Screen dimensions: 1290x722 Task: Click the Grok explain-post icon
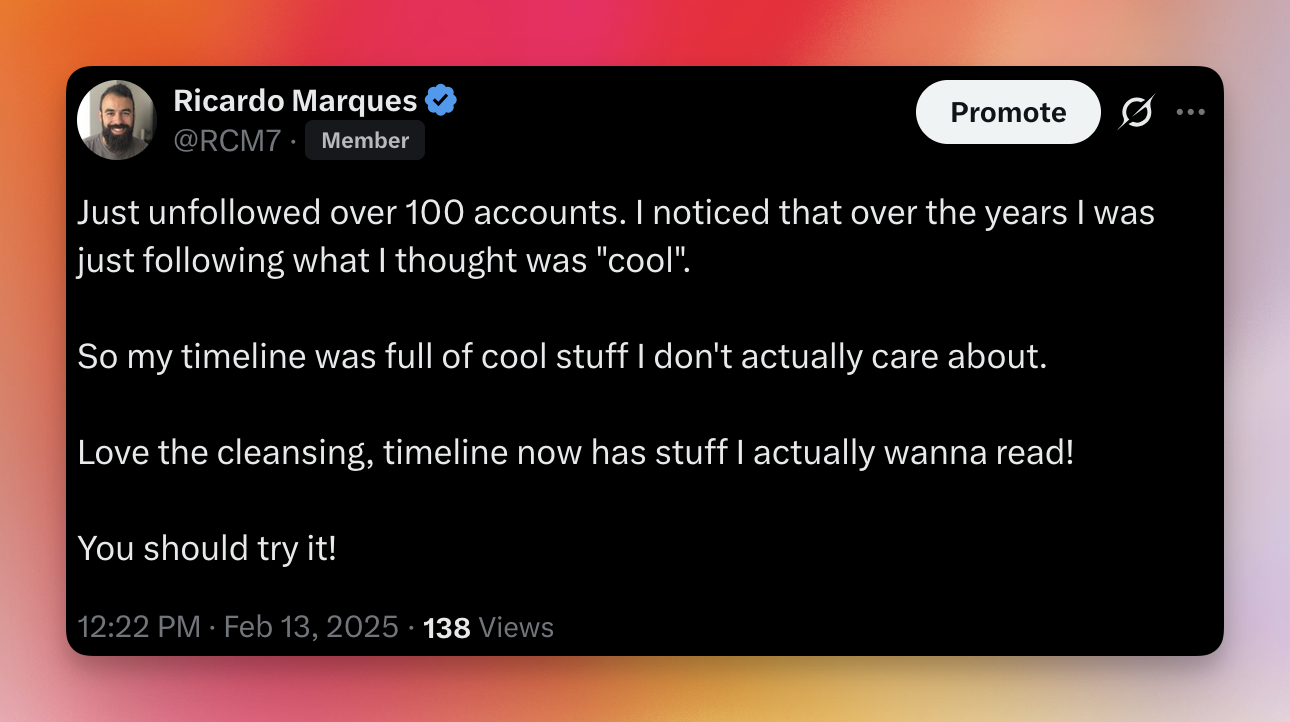1136,112
